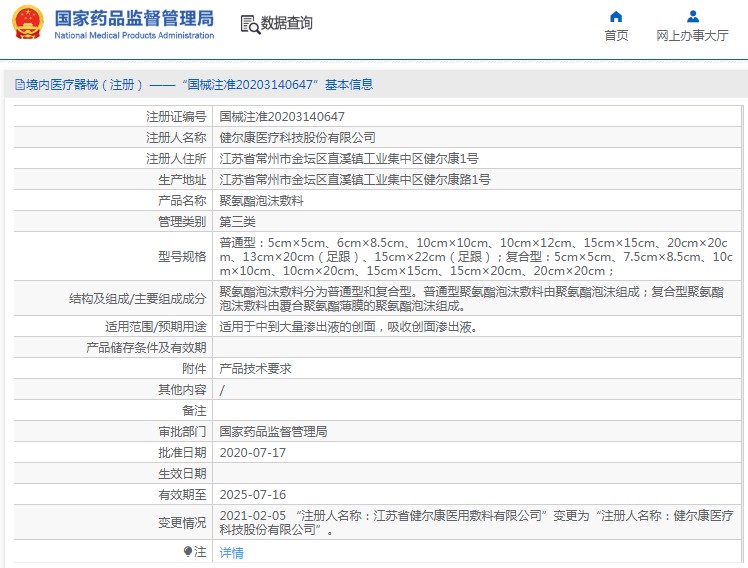748x568 pixels.
Task: Click the national emblem logo
Action: (28, 22)
